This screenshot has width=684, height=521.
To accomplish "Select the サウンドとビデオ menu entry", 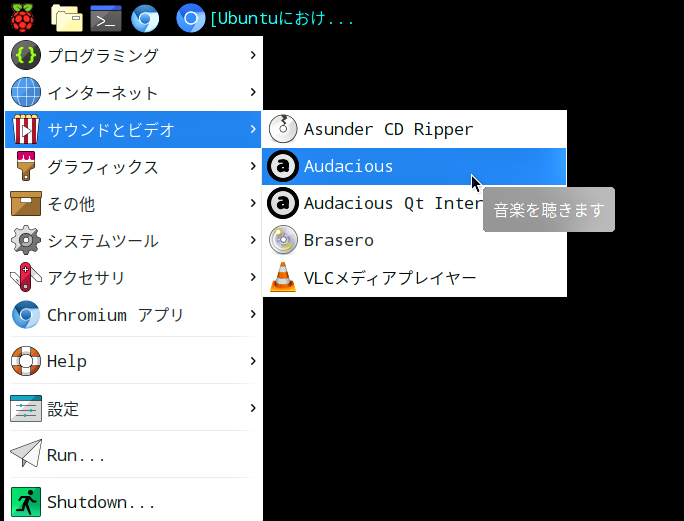I will point(133,129).
